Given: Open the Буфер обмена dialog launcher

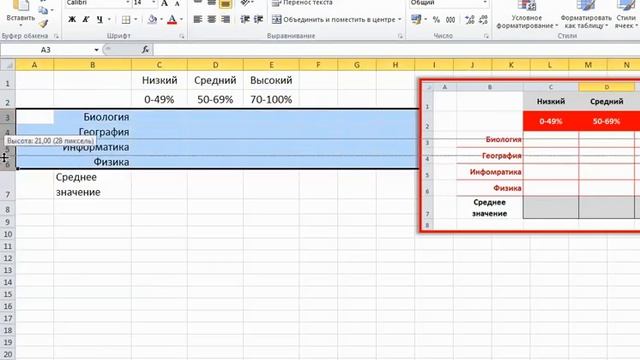Looking at the screenshot, I should point(56,36).
